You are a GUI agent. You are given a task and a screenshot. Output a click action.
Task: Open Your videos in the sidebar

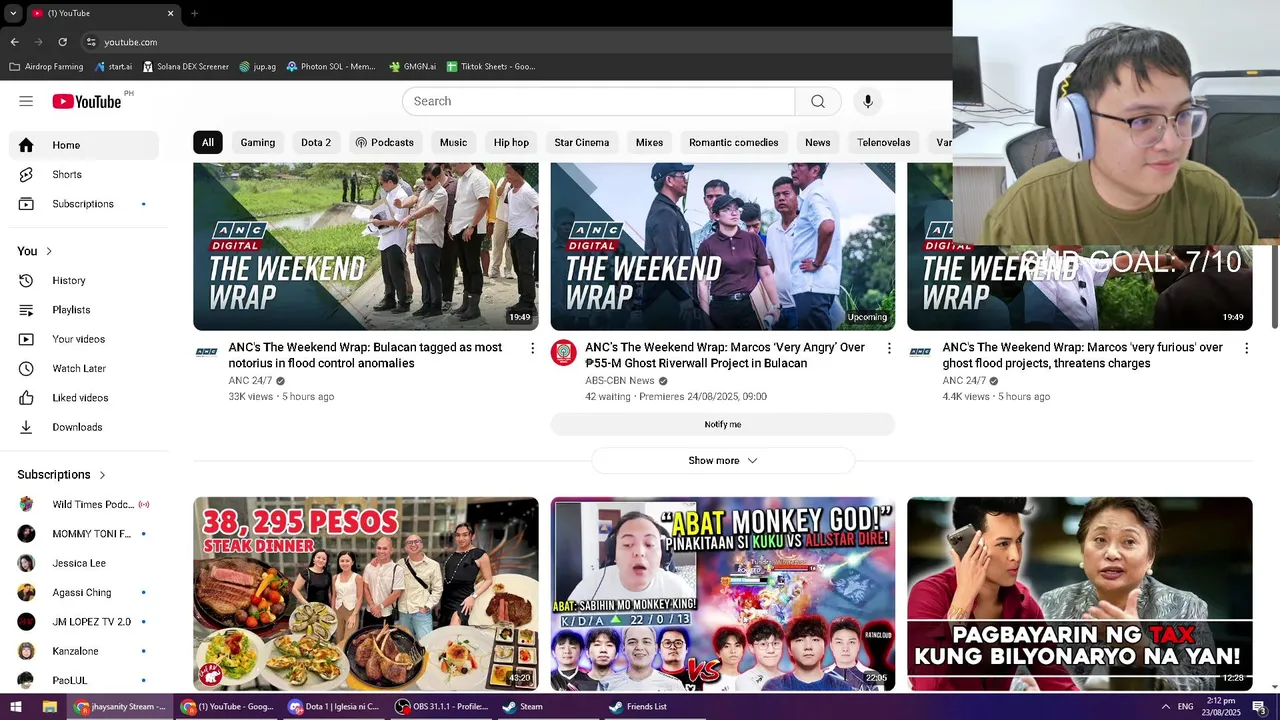click(84, 339)
